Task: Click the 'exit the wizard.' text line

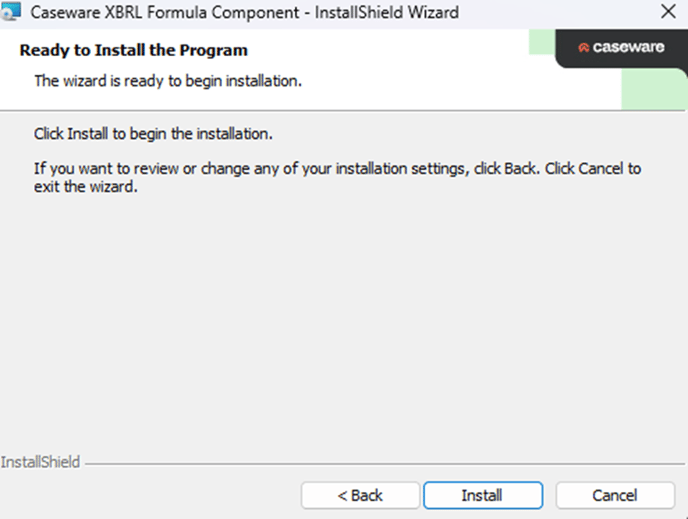Action: 86,187
